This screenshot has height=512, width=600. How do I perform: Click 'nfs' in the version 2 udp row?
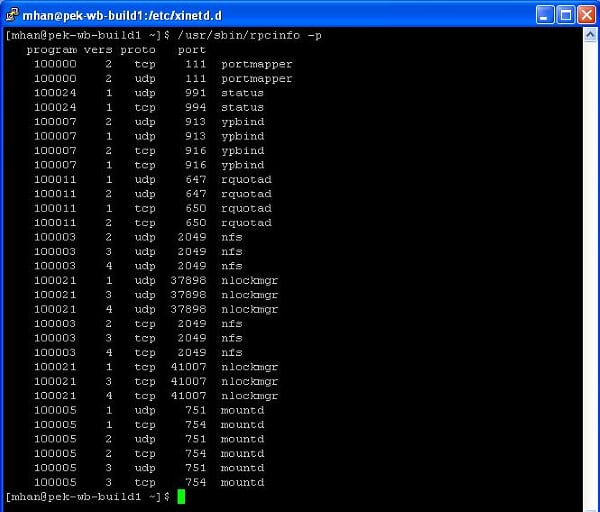(x=232, y=237)
